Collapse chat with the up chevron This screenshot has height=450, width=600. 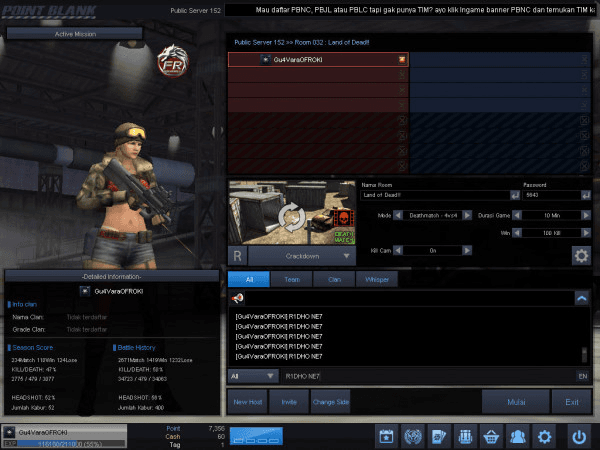click(x=582, y=298)
